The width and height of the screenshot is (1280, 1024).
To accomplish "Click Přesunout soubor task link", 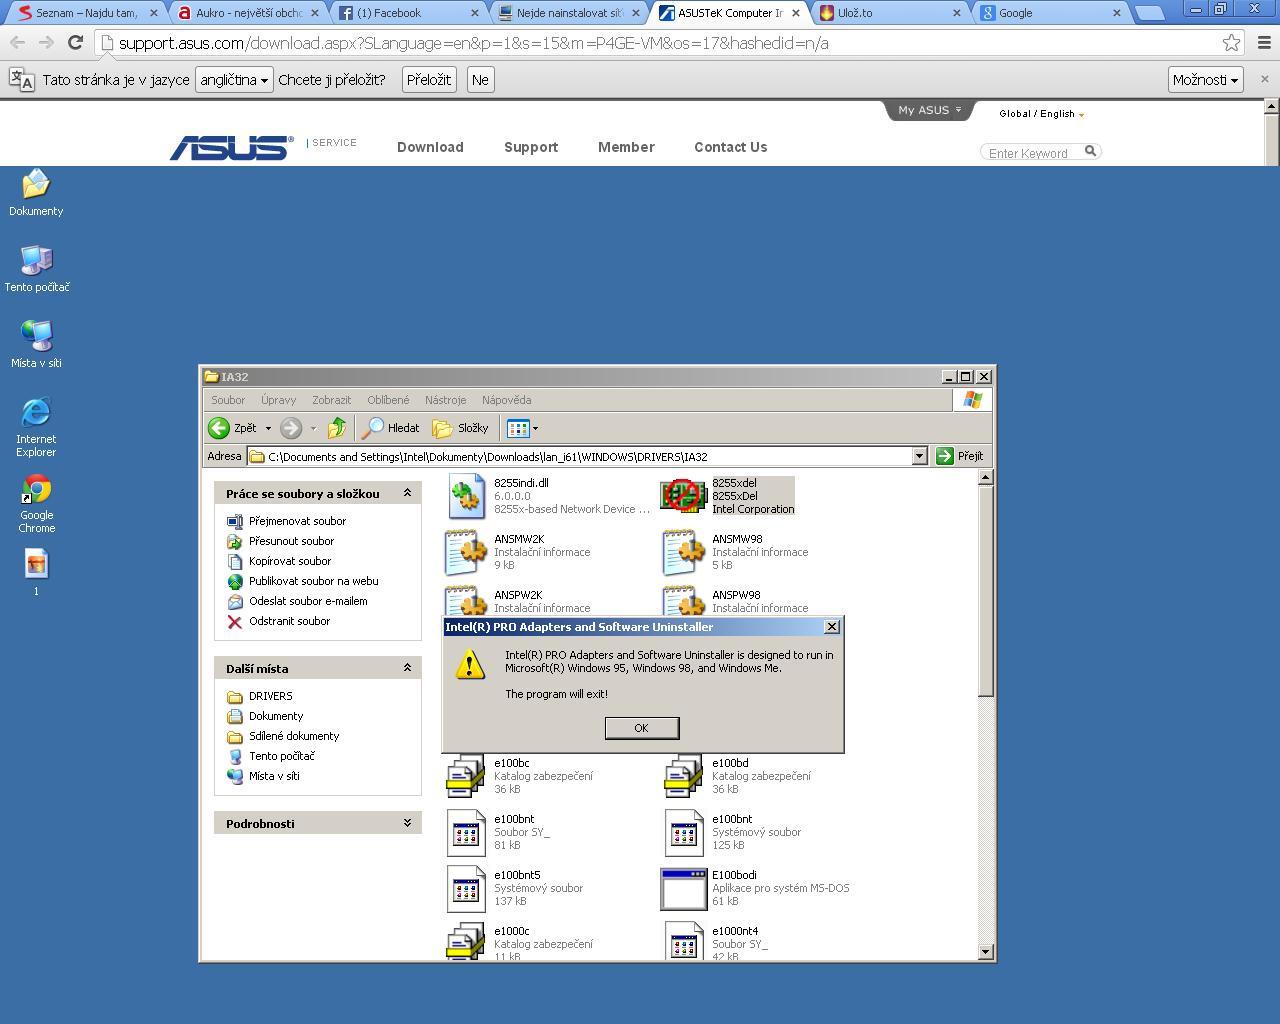I will tap(291, 541).
